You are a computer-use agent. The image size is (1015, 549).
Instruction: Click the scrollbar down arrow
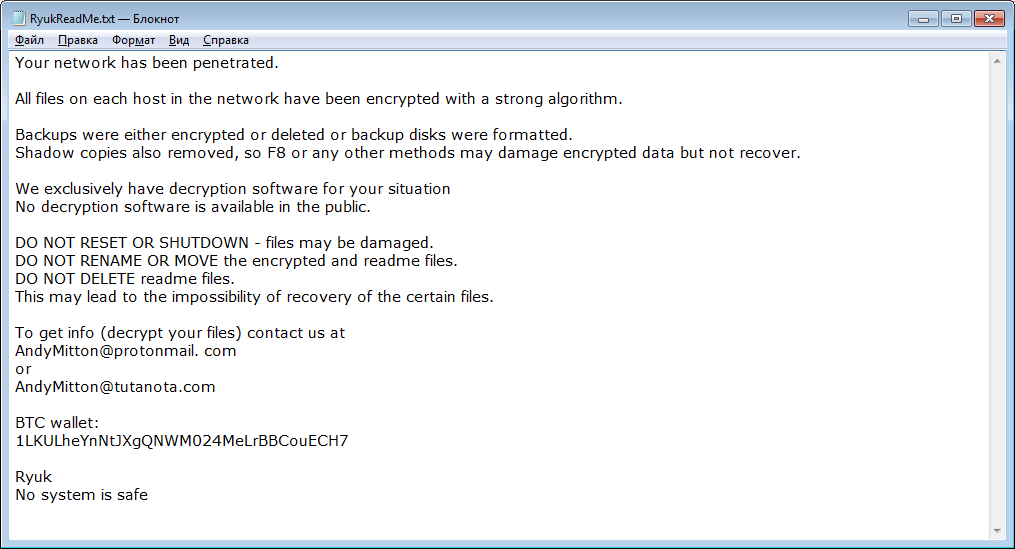pos(997,530)
